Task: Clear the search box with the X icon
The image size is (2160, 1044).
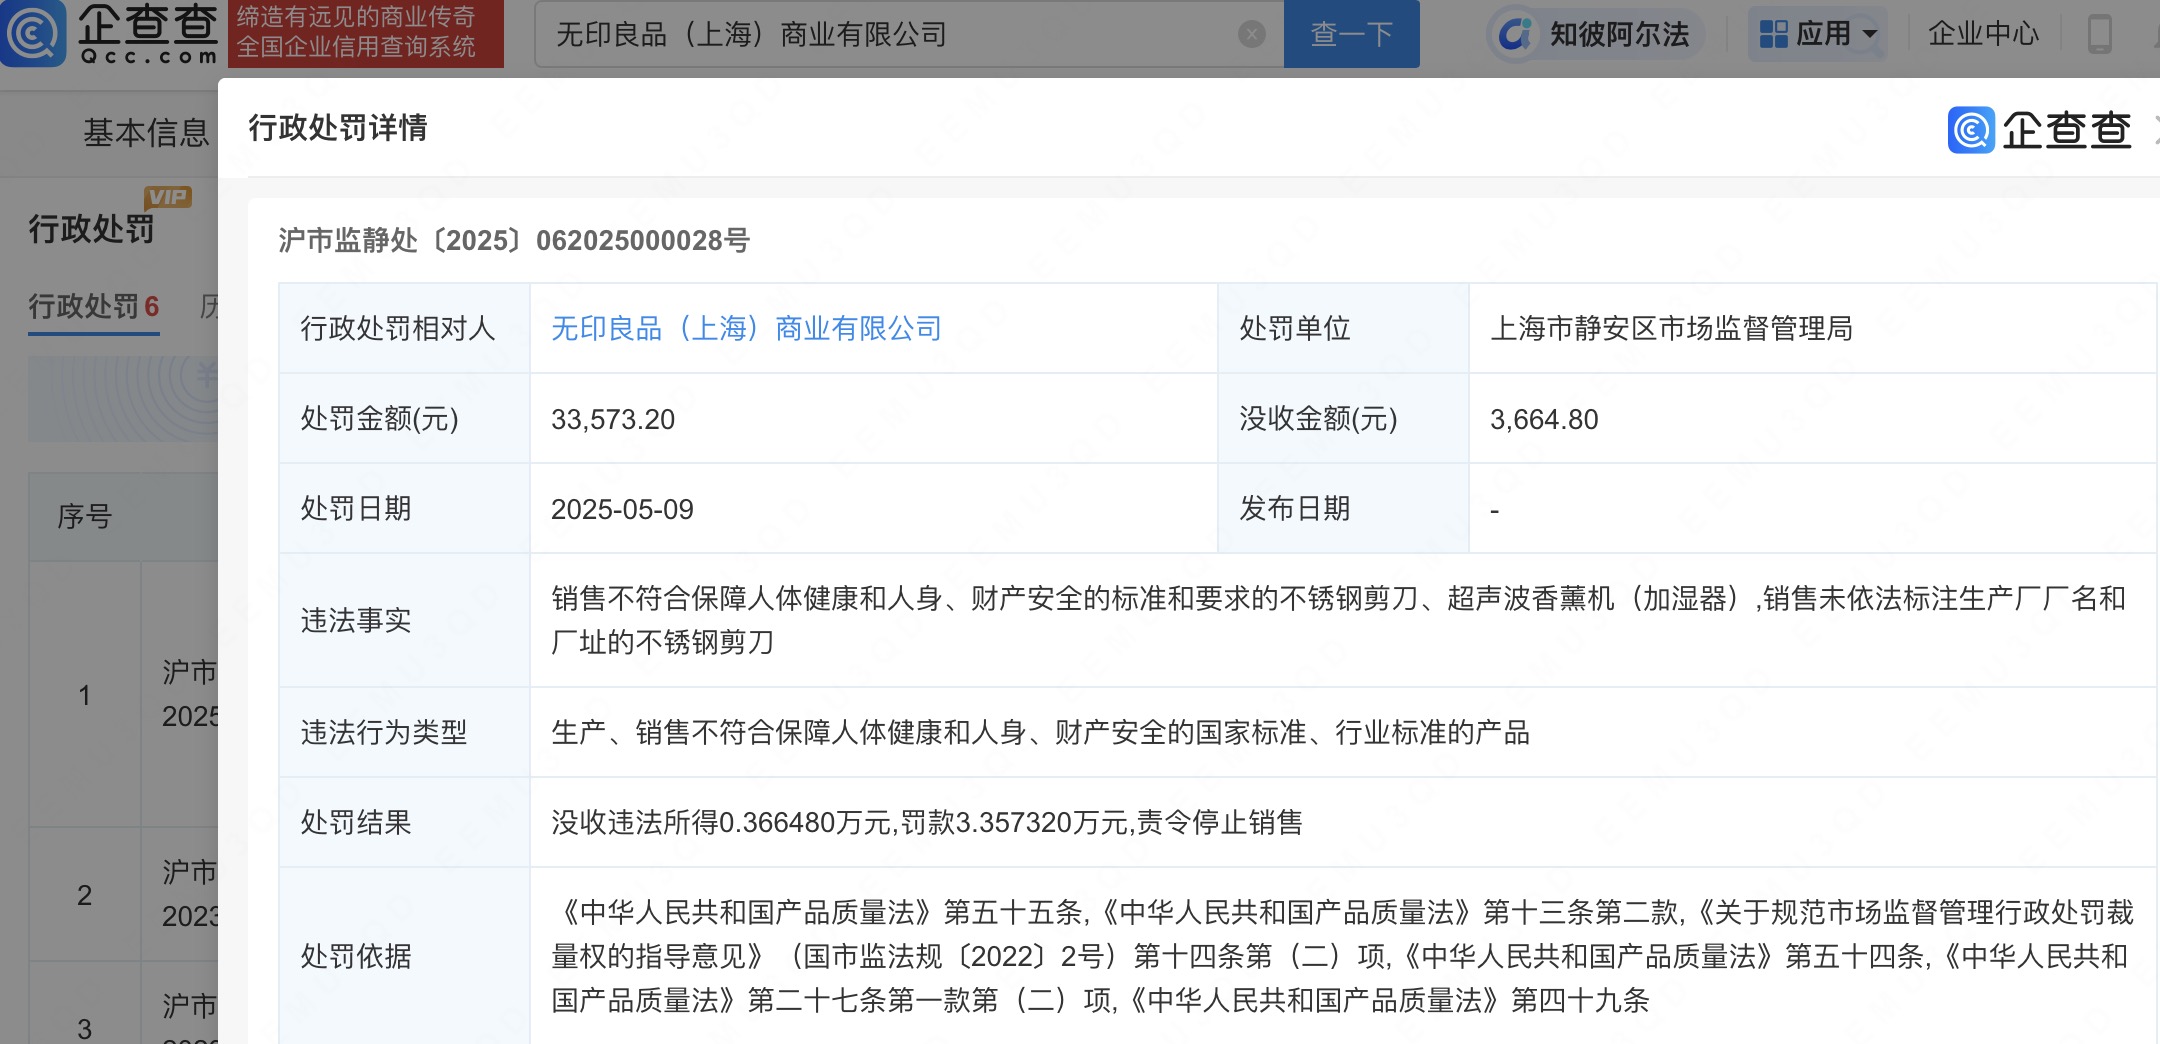Action: 1251,35
